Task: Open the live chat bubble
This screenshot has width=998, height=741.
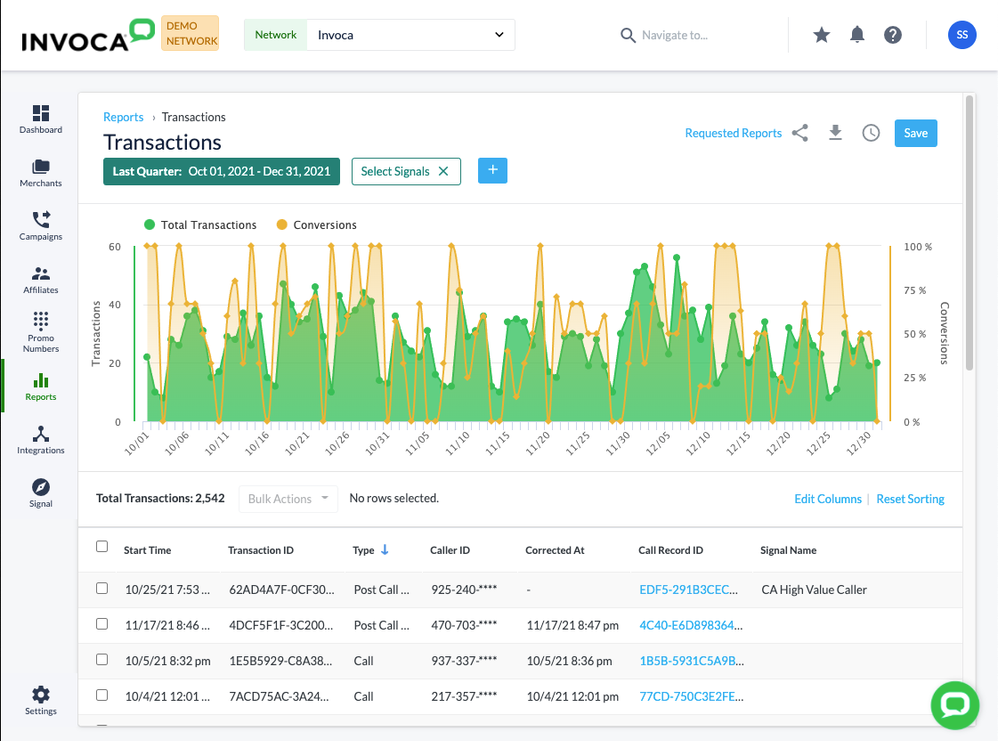Action: coord(955,705)
